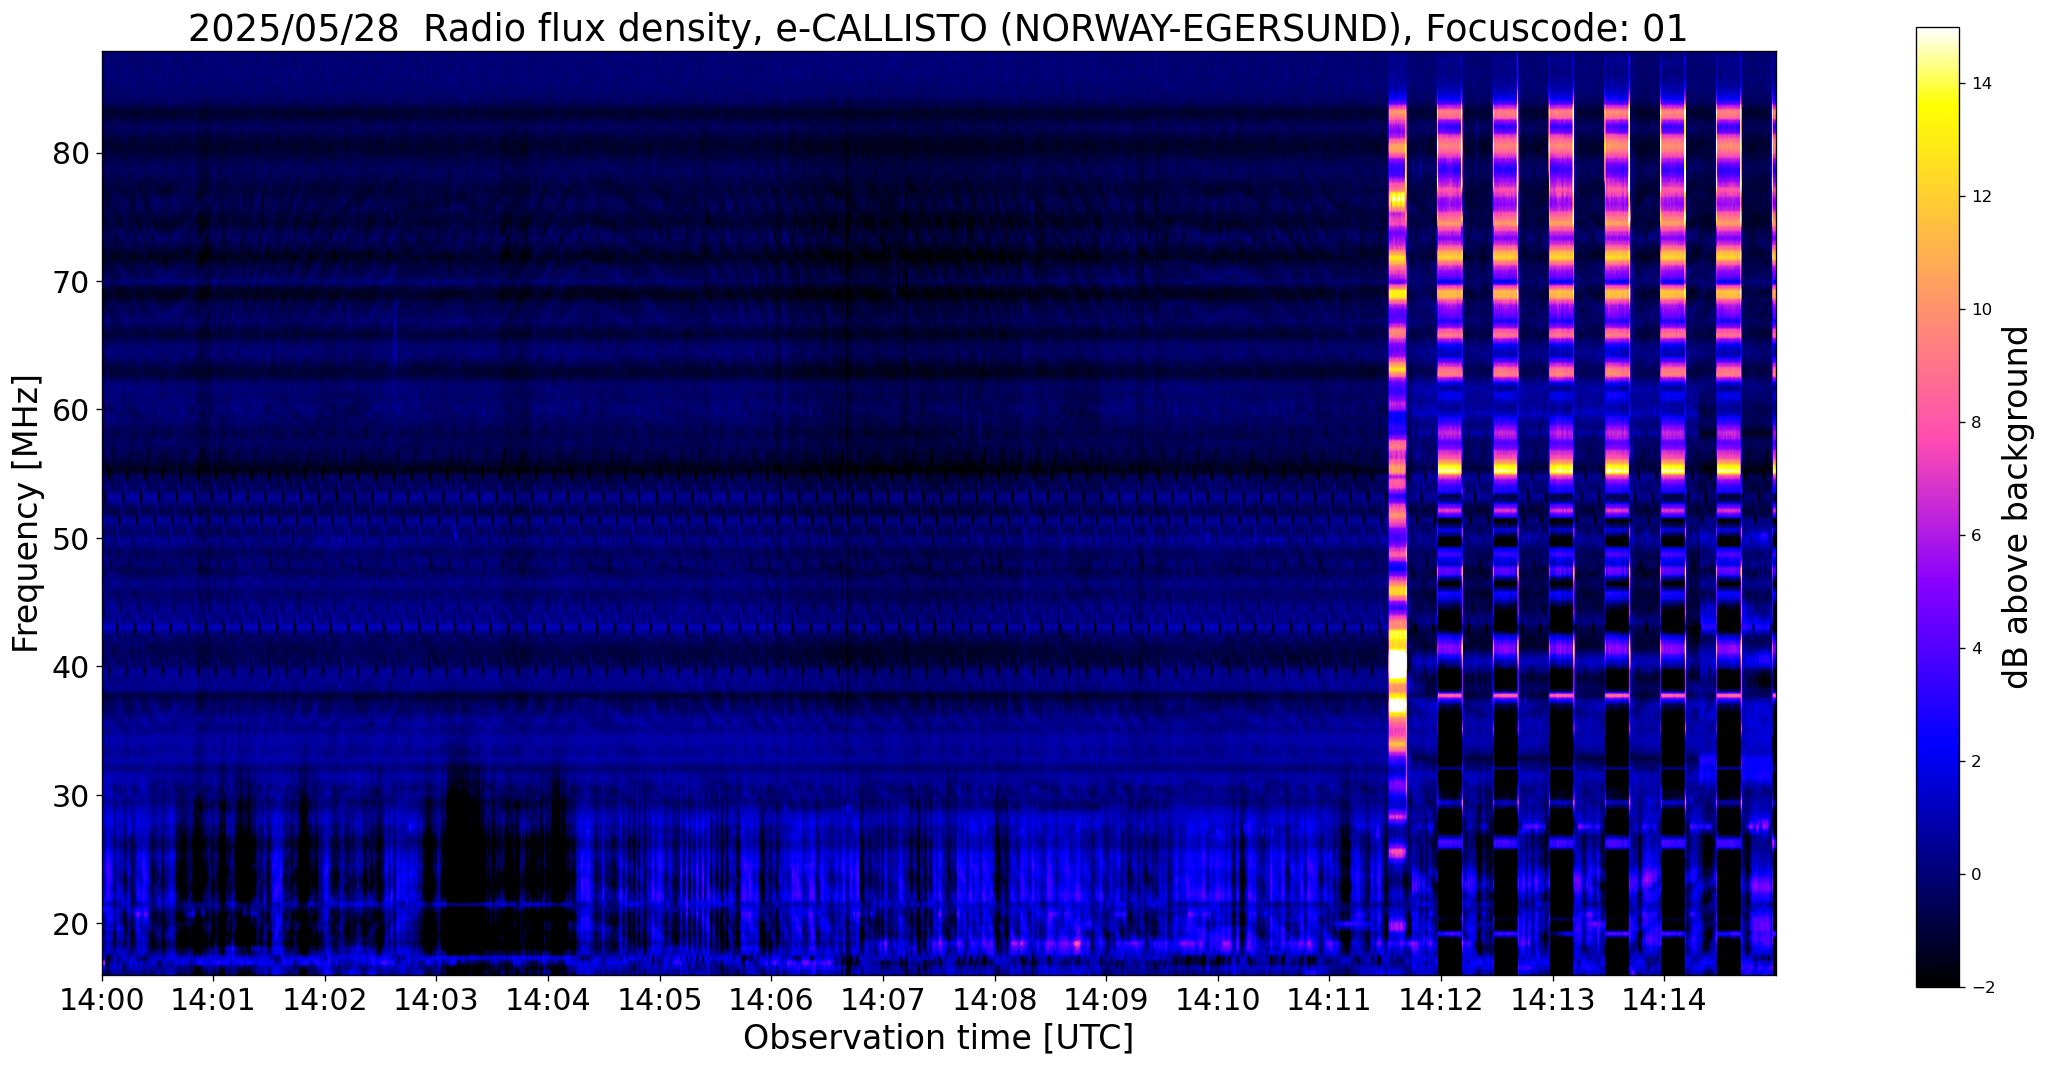Screen dimensions: 2047x1067
Task: Click the colorbar tick label 10
Action: pyautogui.click(x=1979, y=310)
